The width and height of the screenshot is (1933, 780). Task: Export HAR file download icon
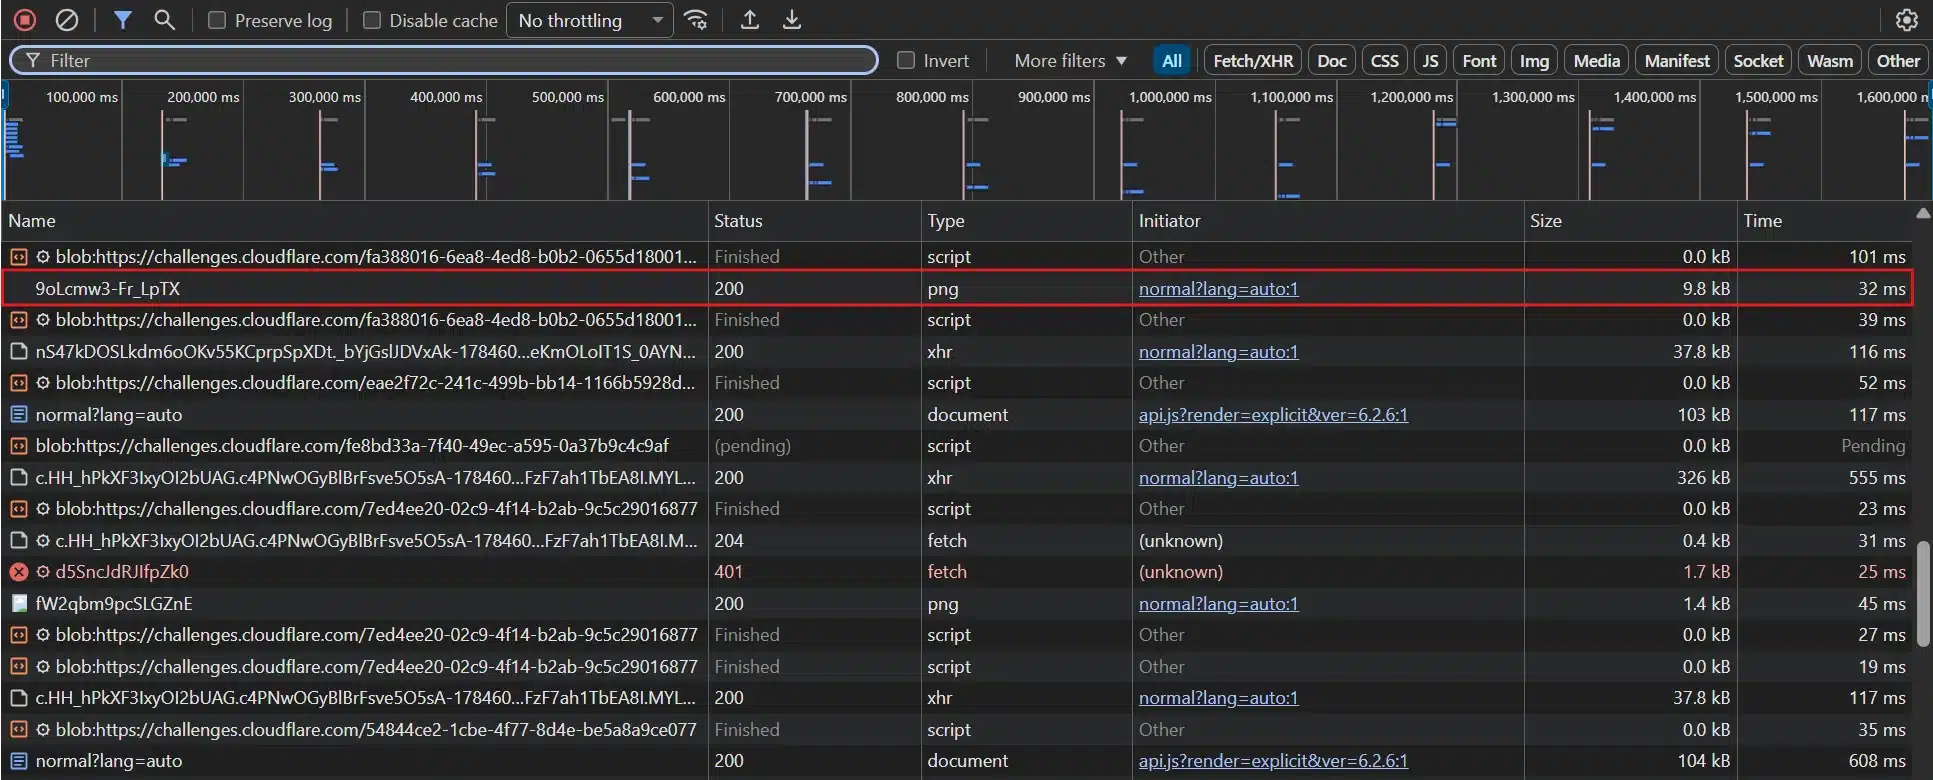(792, 20)
